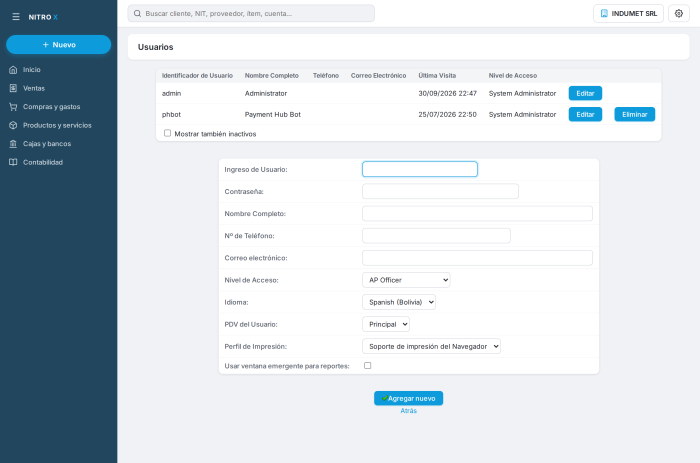The image size is (700, 463).
Task: Edit the phbot user
Action: click(x=585, y=114)
